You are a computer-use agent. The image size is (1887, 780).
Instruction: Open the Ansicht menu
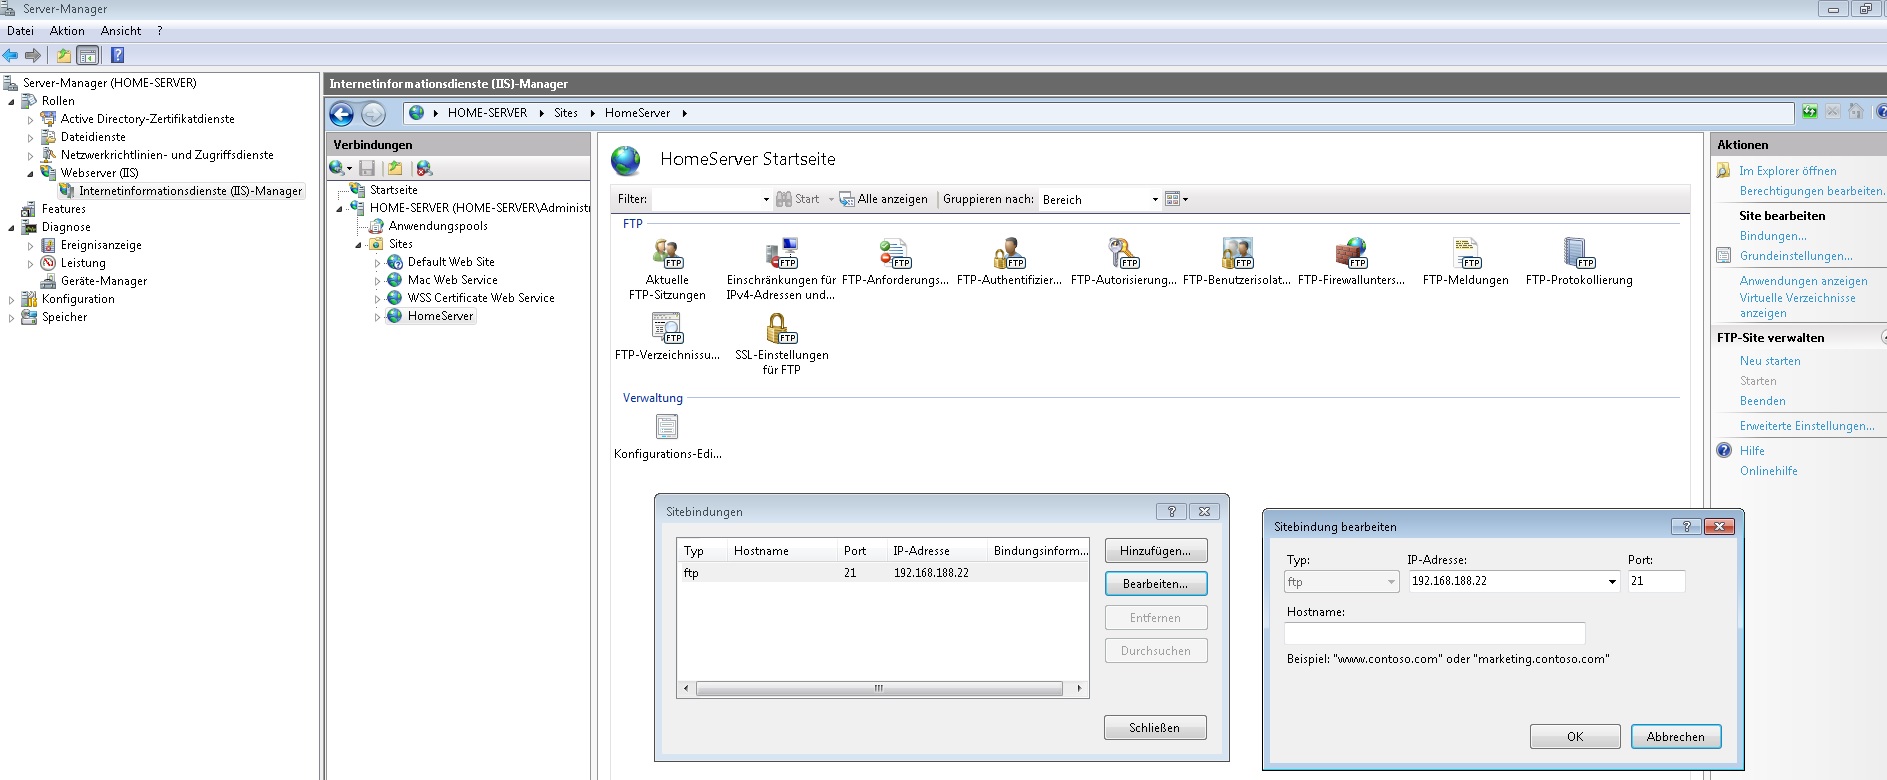(121, 31)
